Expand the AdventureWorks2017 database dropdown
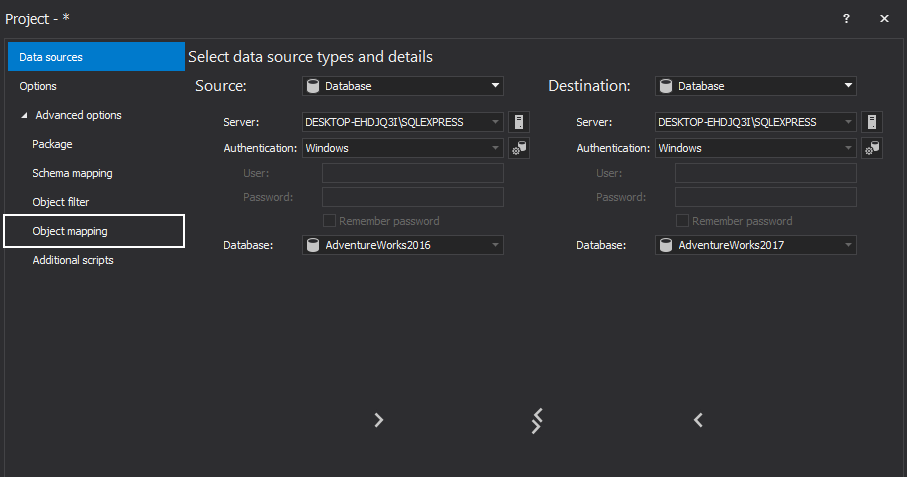The image size is (907, 477). pyautogui.click(x=755, y=245)
